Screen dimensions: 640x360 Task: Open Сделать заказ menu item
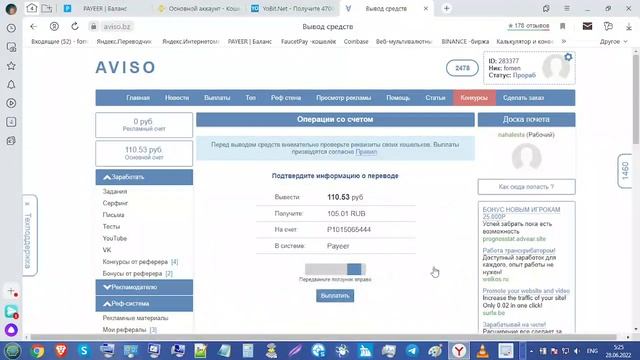(523, 98)
